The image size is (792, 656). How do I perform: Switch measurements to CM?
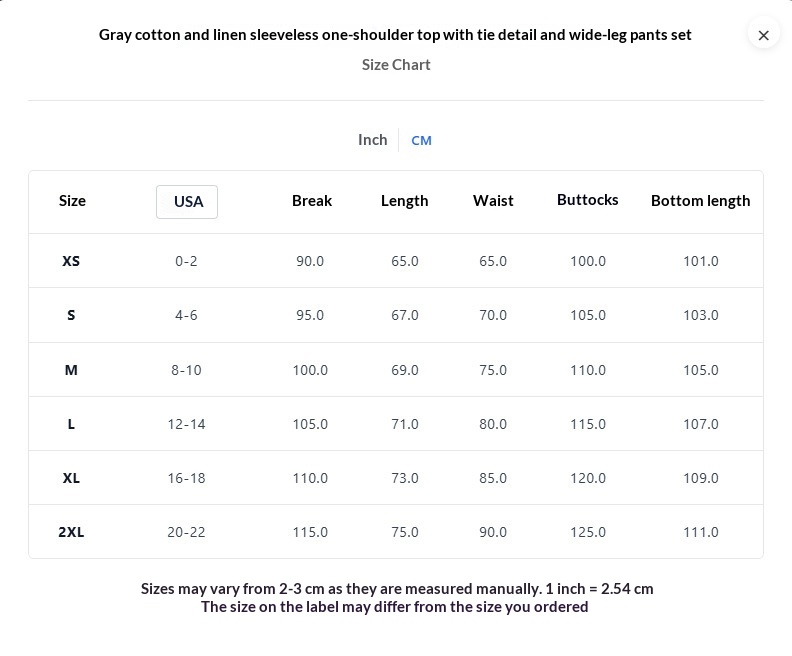click(421, 140)
